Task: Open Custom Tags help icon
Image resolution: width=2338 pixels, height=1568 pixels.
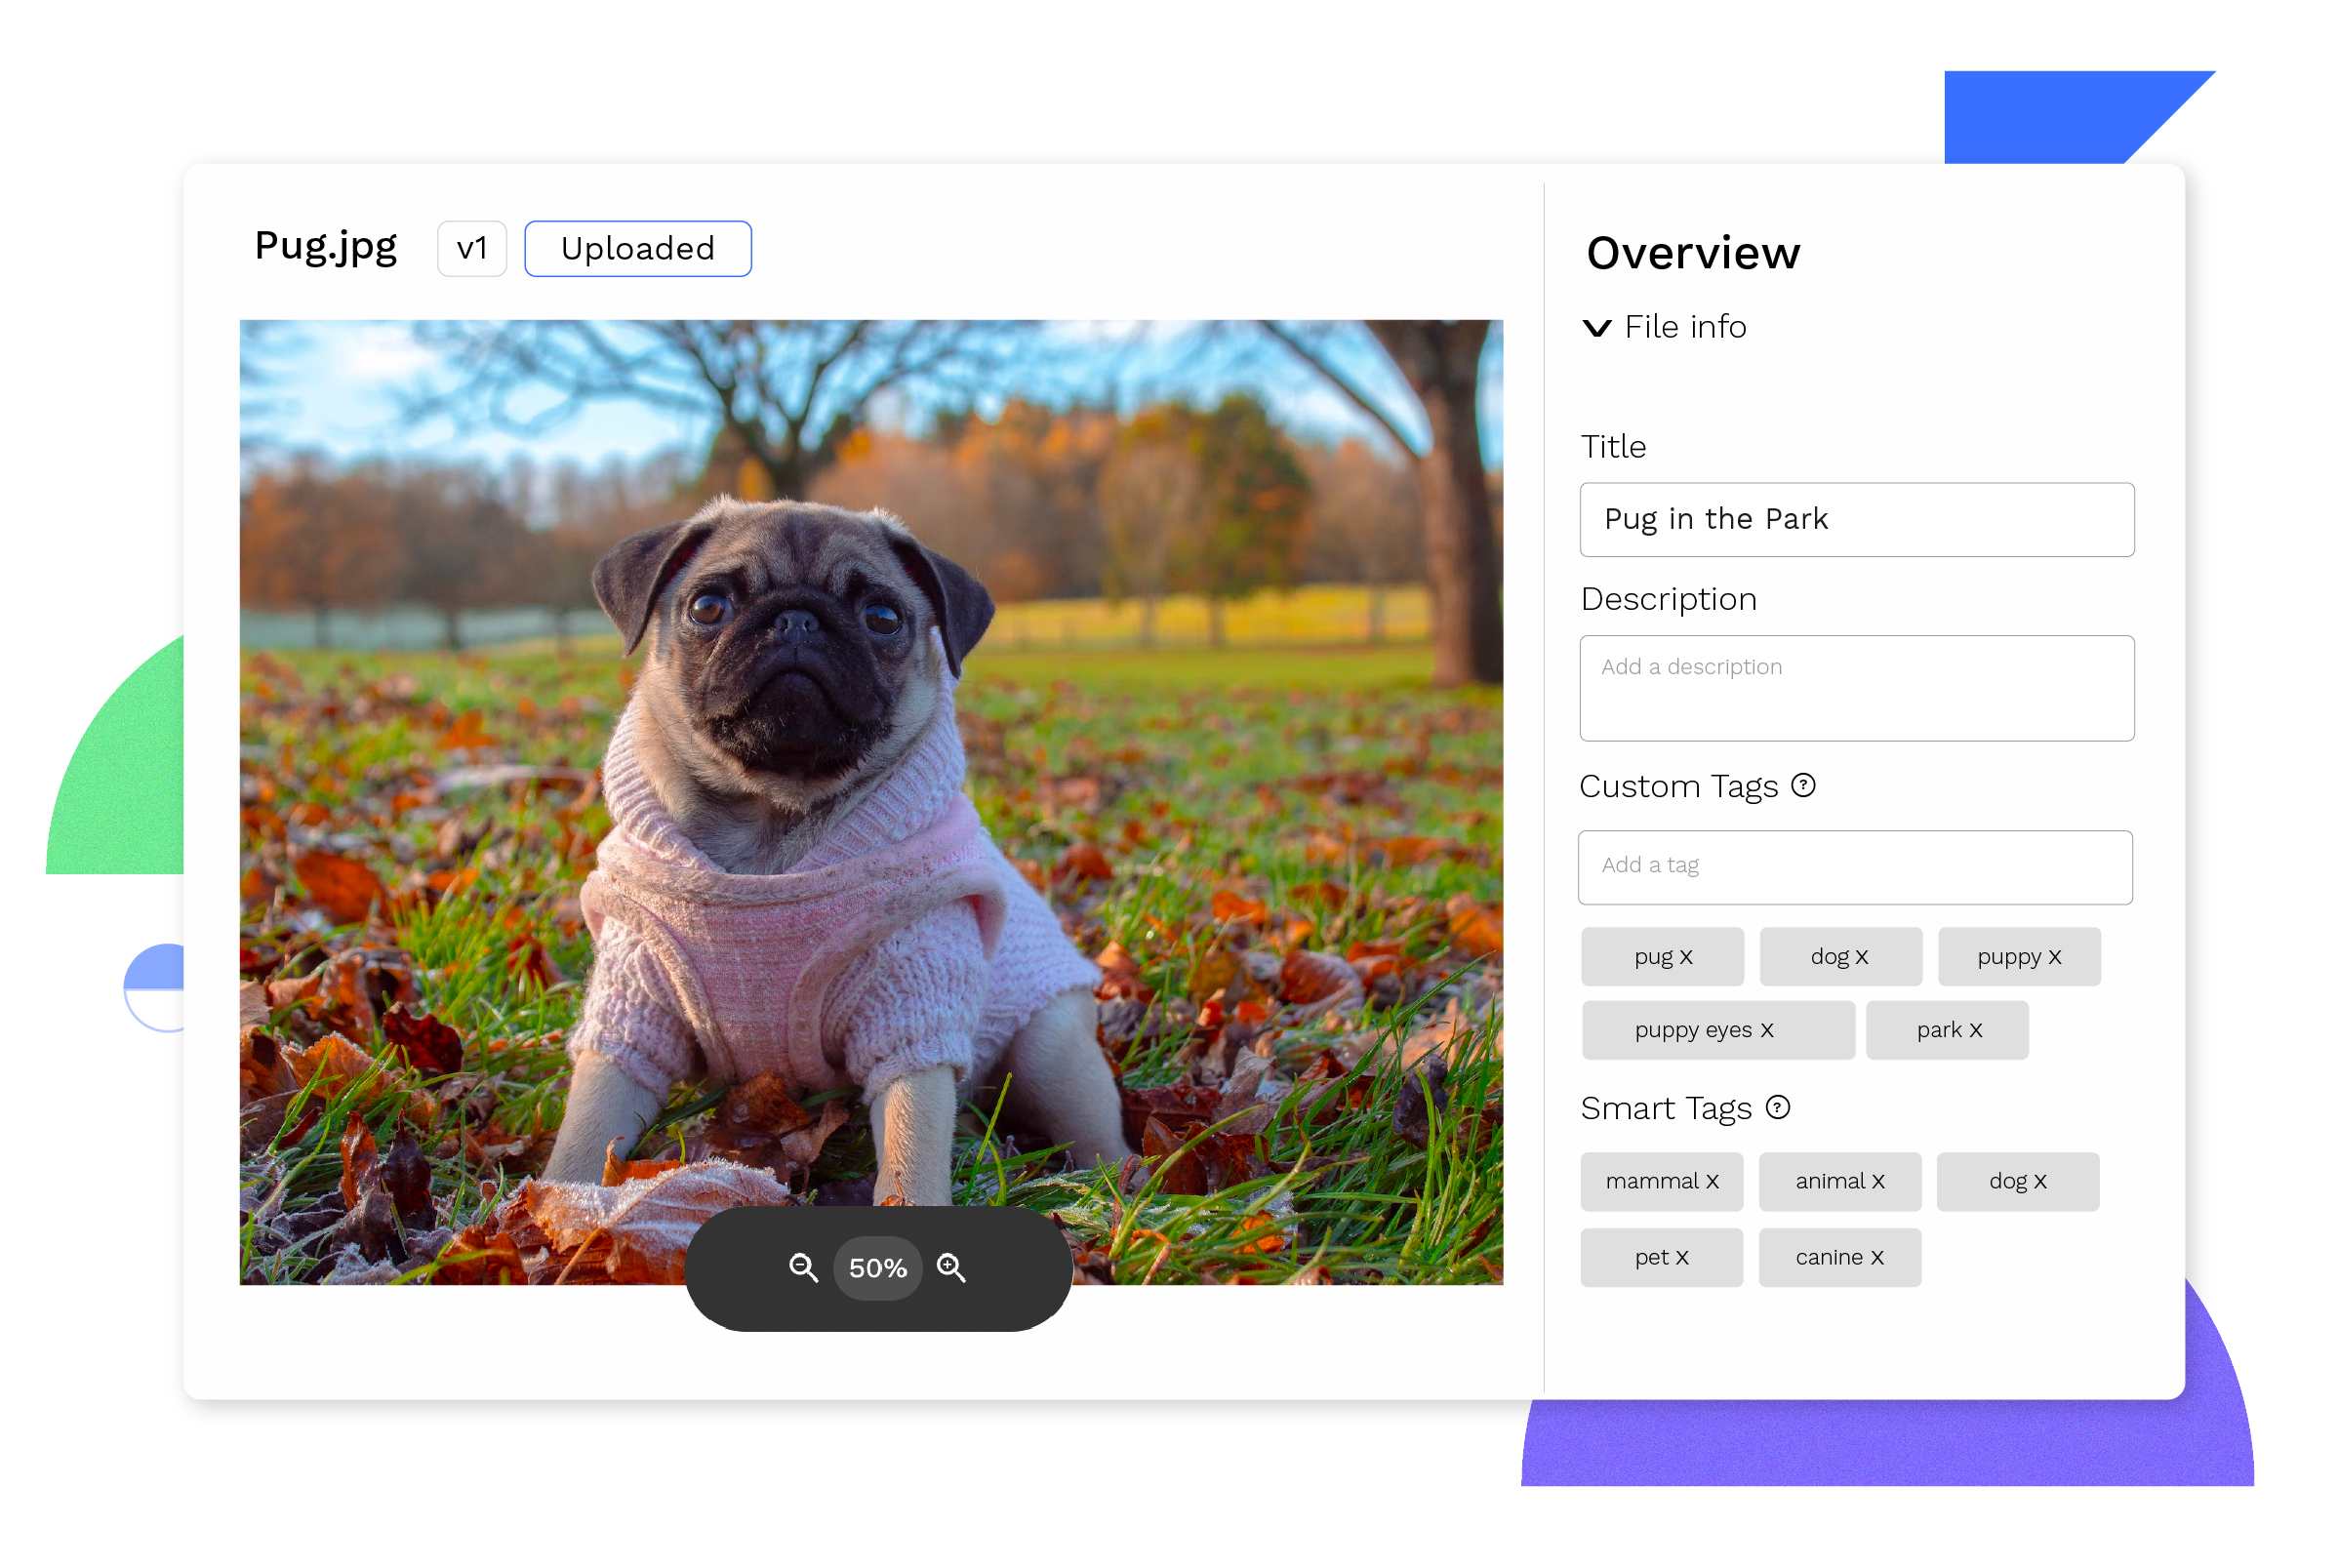Action: (x=1803, y=786)
